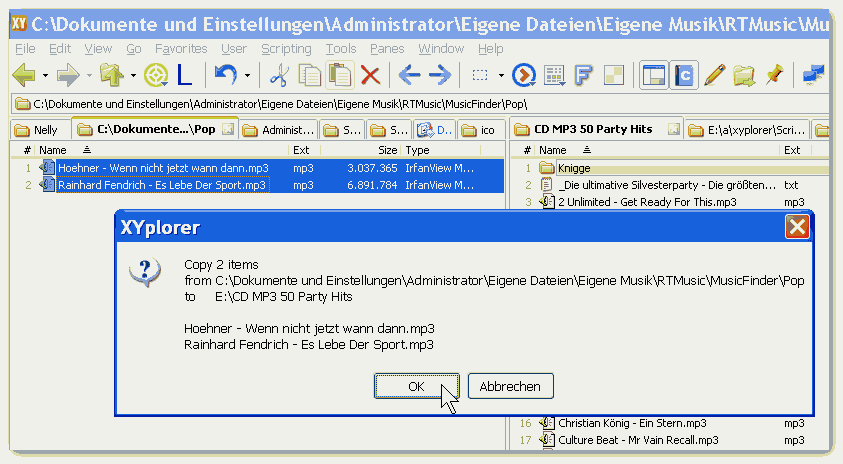Open the Panes menu

coord(387,49)
